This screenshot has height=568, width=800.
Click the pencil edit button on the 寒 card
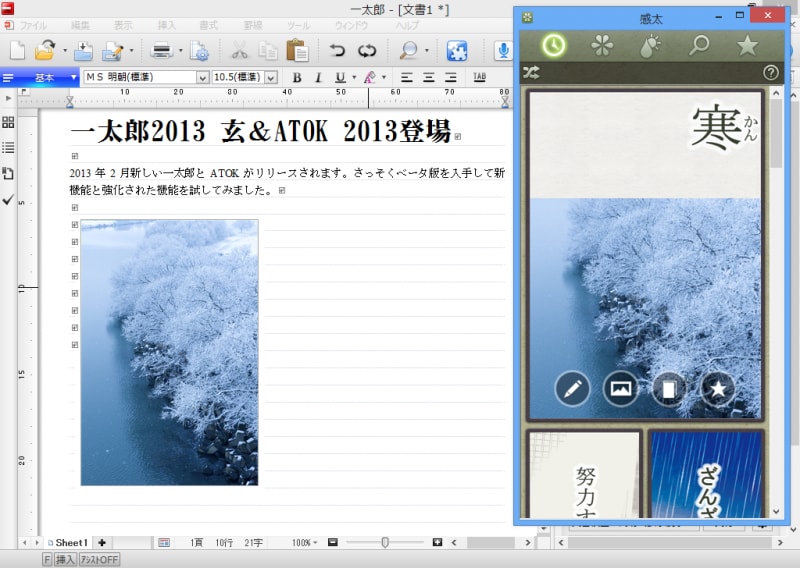tap(572, 389)
